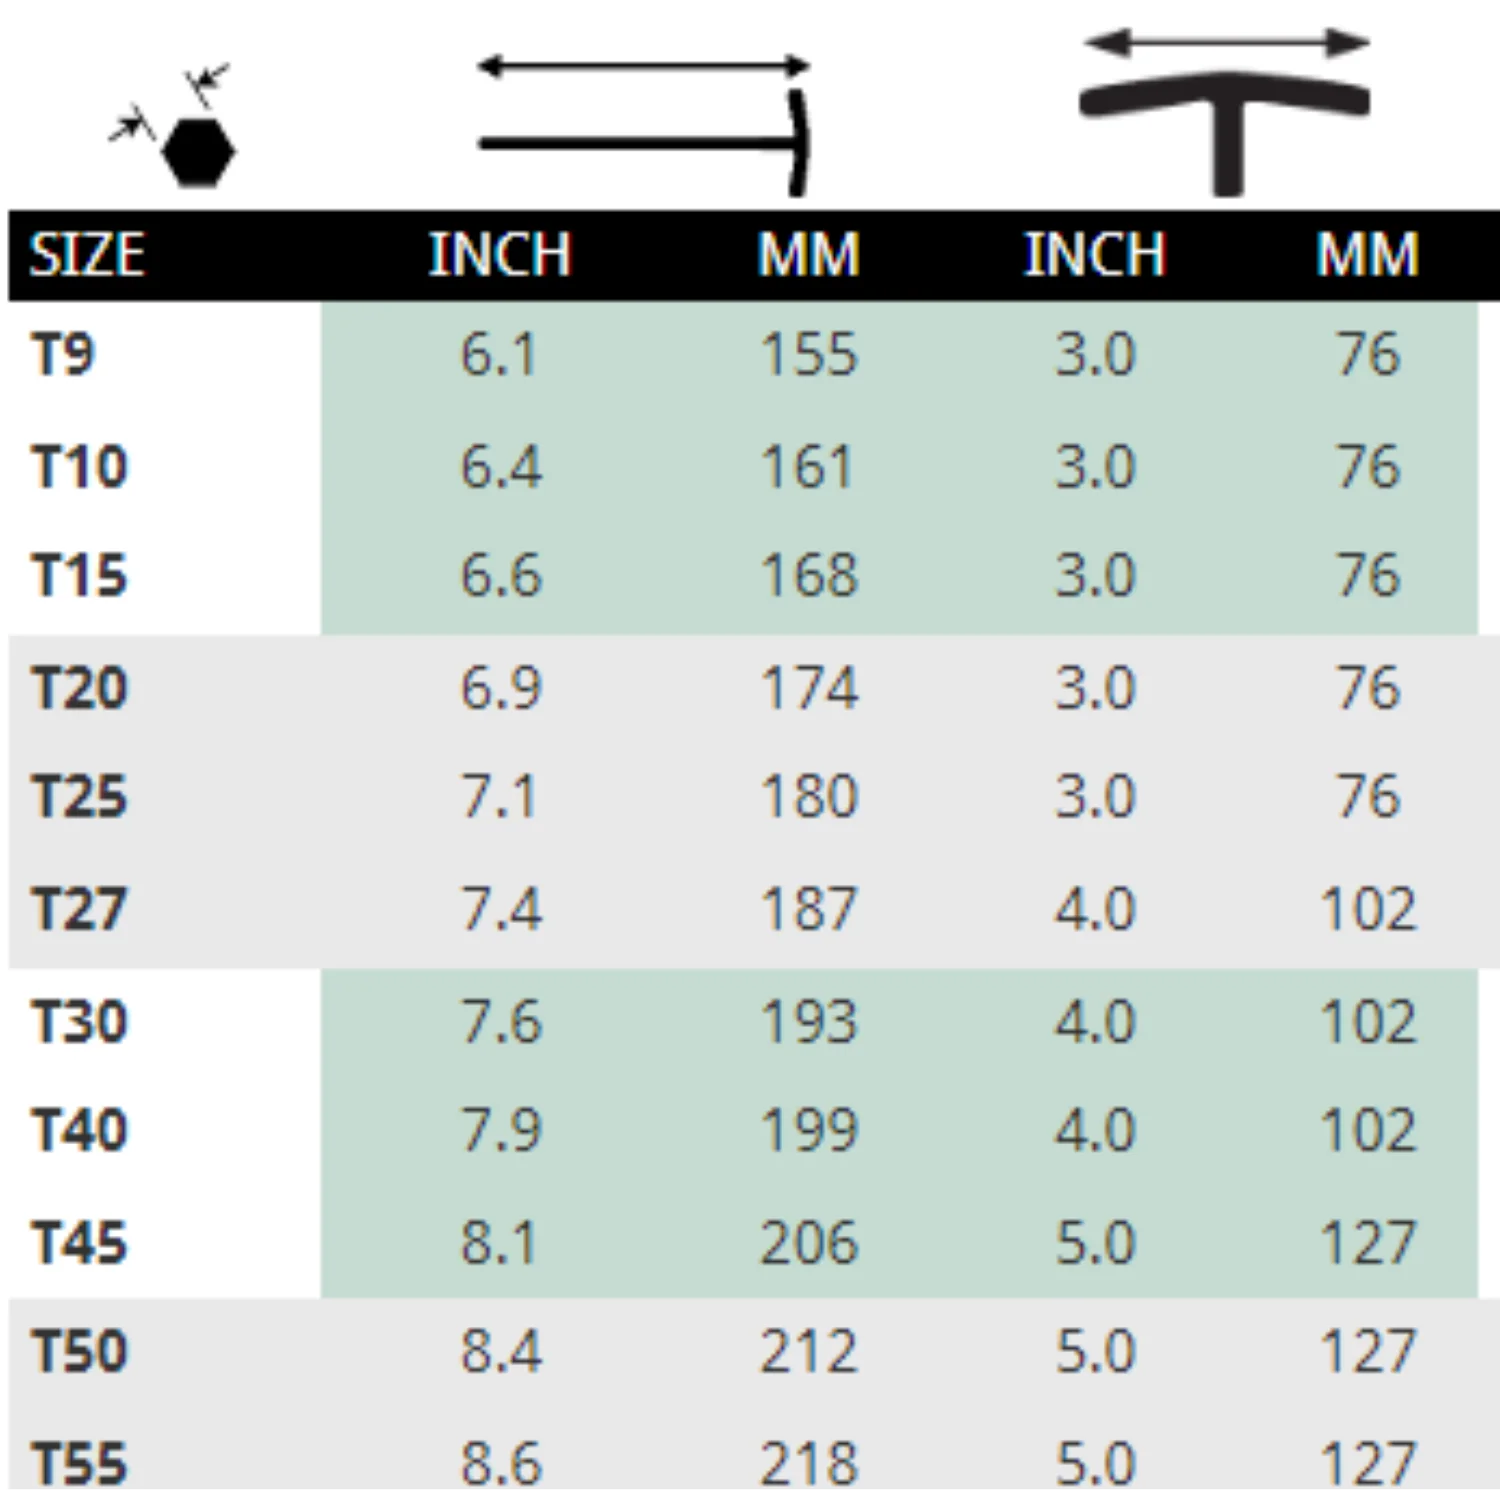1500x1500 pixels.
Task: Click the T50 size label
Action: pyautogui.click(x=80, y=1352)
